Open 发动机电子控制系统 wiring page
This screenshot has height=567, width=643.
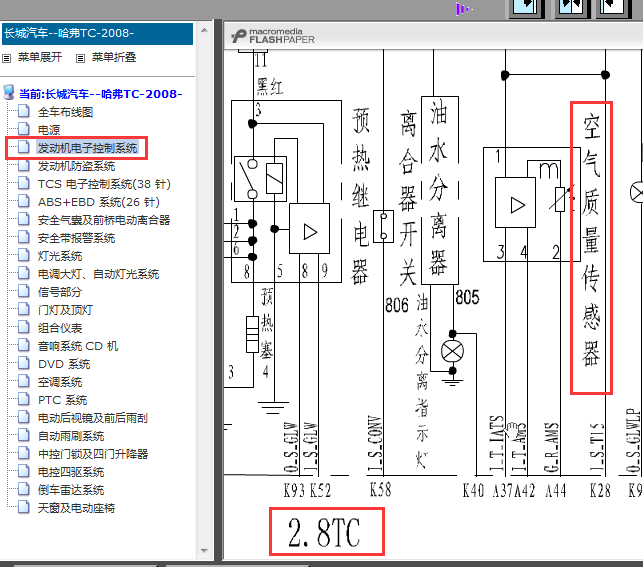[x=87, y=148]
